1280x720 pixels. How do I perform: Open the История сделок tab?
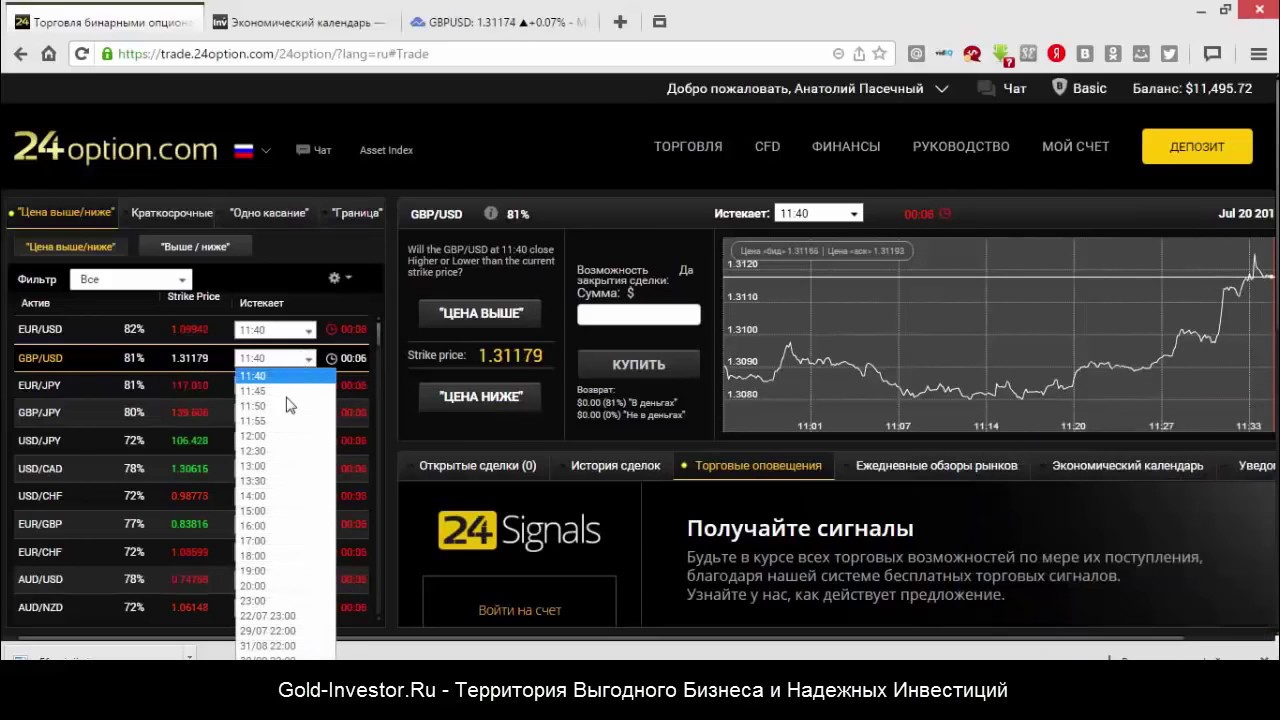tap(615, 466)
